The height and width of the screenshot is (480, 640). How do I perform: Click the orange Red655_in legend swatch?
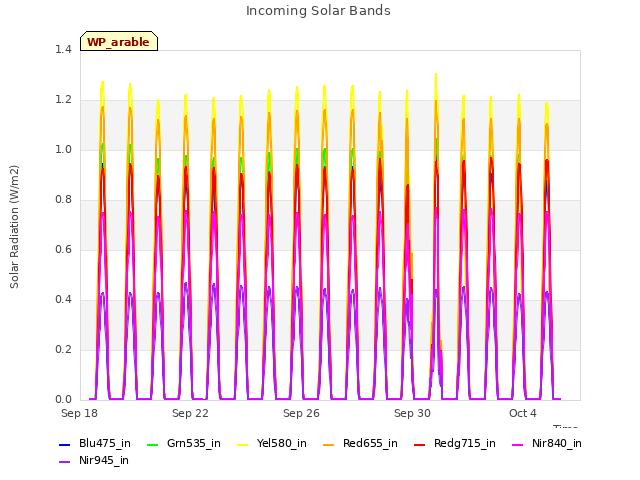click(x=328, y=444)
